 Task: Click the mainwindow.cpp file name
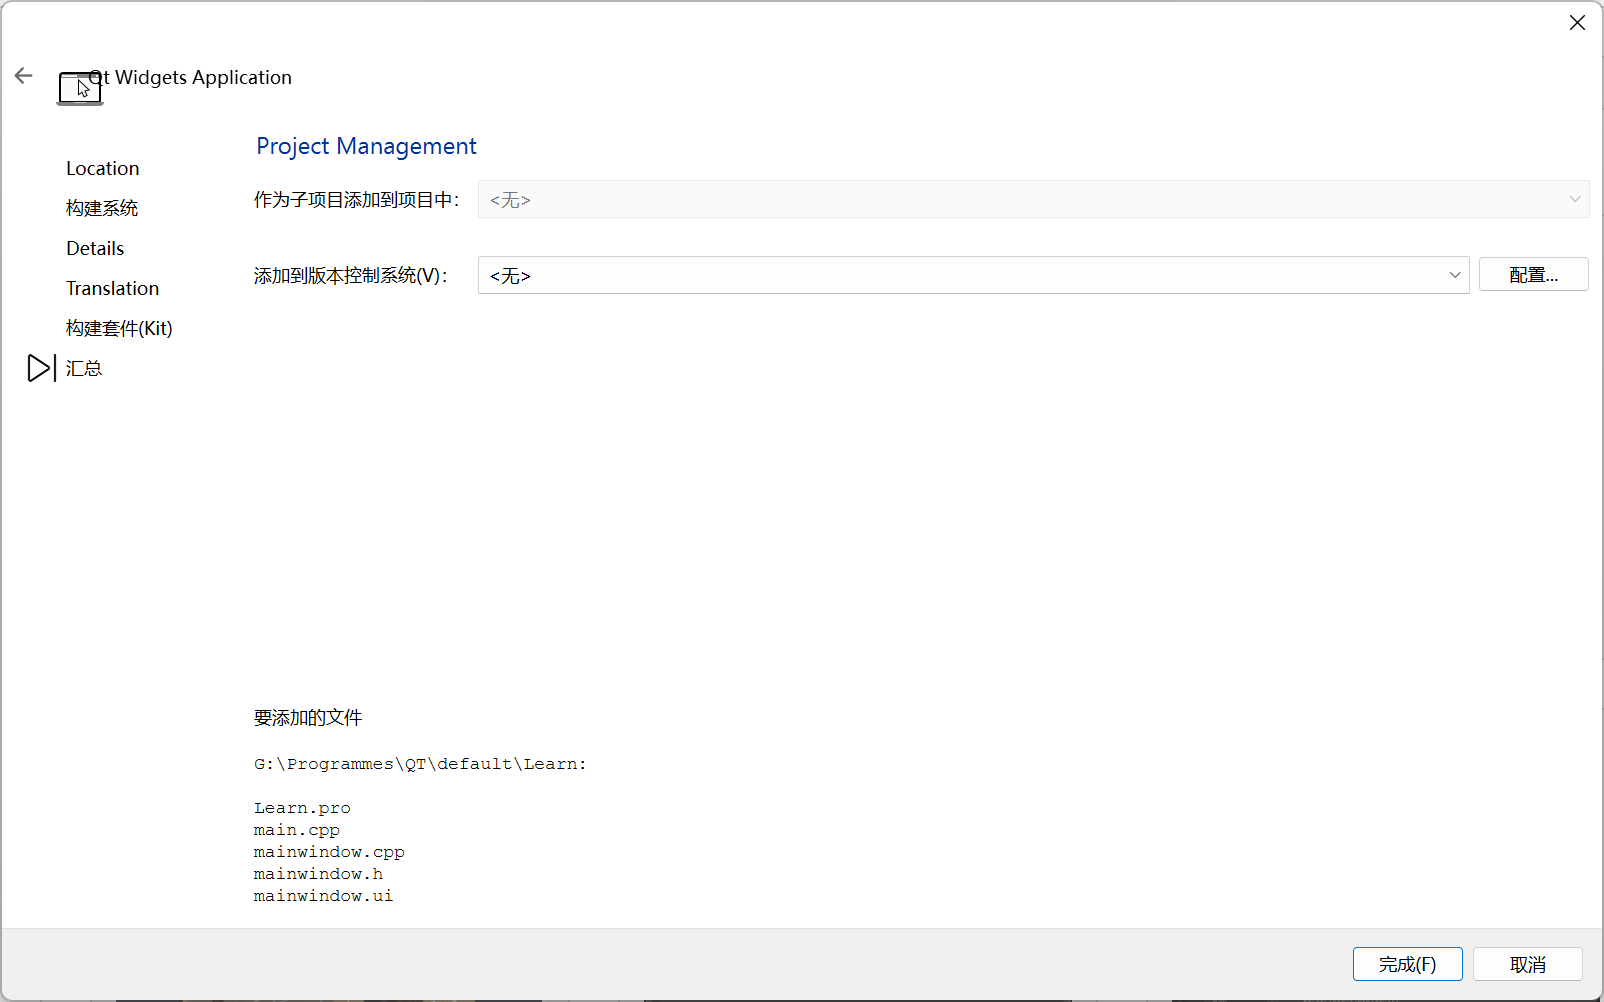tap(329, 852)
